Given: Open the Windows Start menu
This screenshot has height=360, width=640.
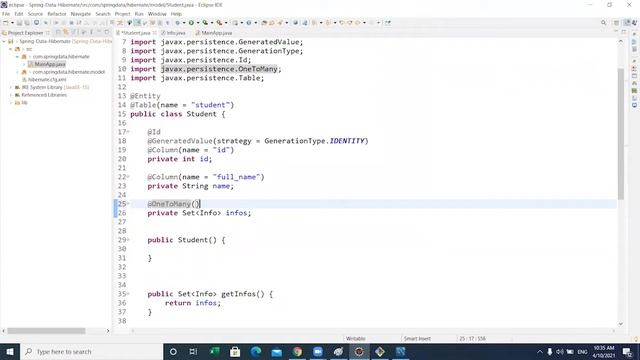Looking at the screenshot, I should (x=10, y=351).
